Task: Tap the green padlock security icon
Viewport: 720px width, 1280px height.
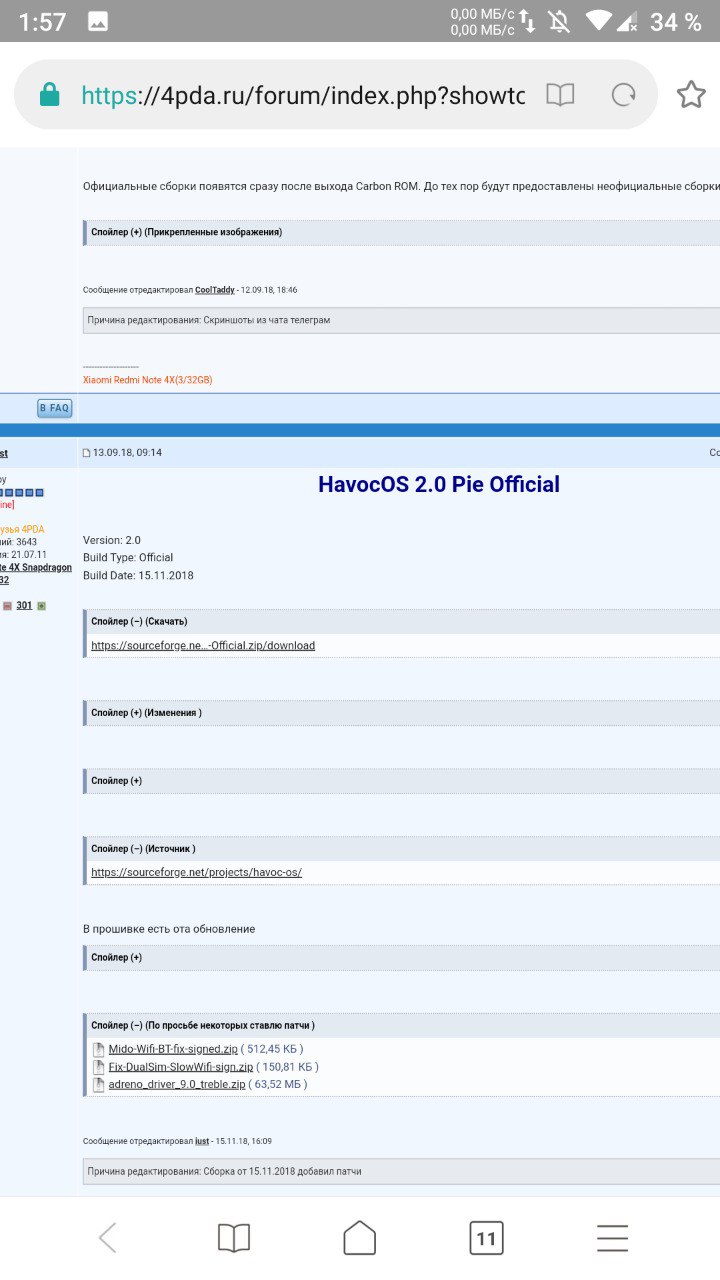Action: (x=49, y=95)
